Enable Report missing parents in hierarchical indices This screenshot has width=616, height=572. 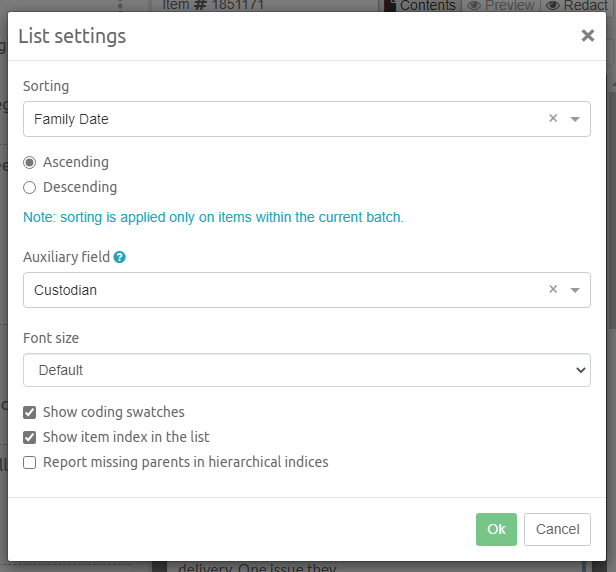[x=30, y=462]
